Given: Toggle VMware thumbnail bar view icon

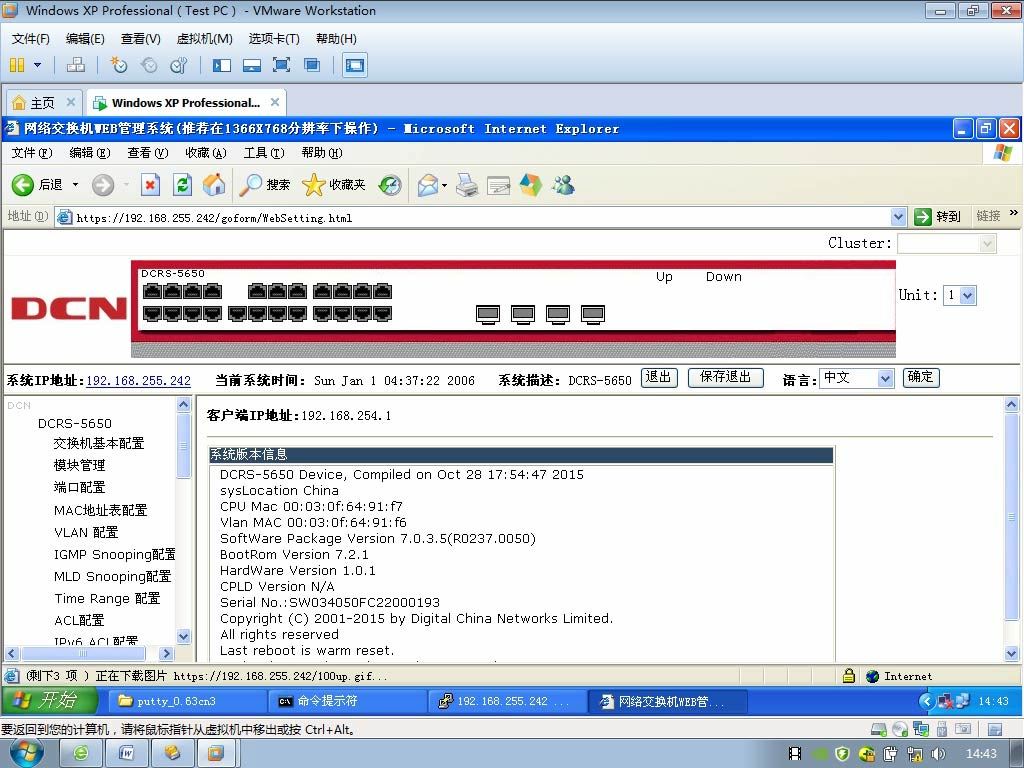Looking at the screenshot, I should click(251, 65).
